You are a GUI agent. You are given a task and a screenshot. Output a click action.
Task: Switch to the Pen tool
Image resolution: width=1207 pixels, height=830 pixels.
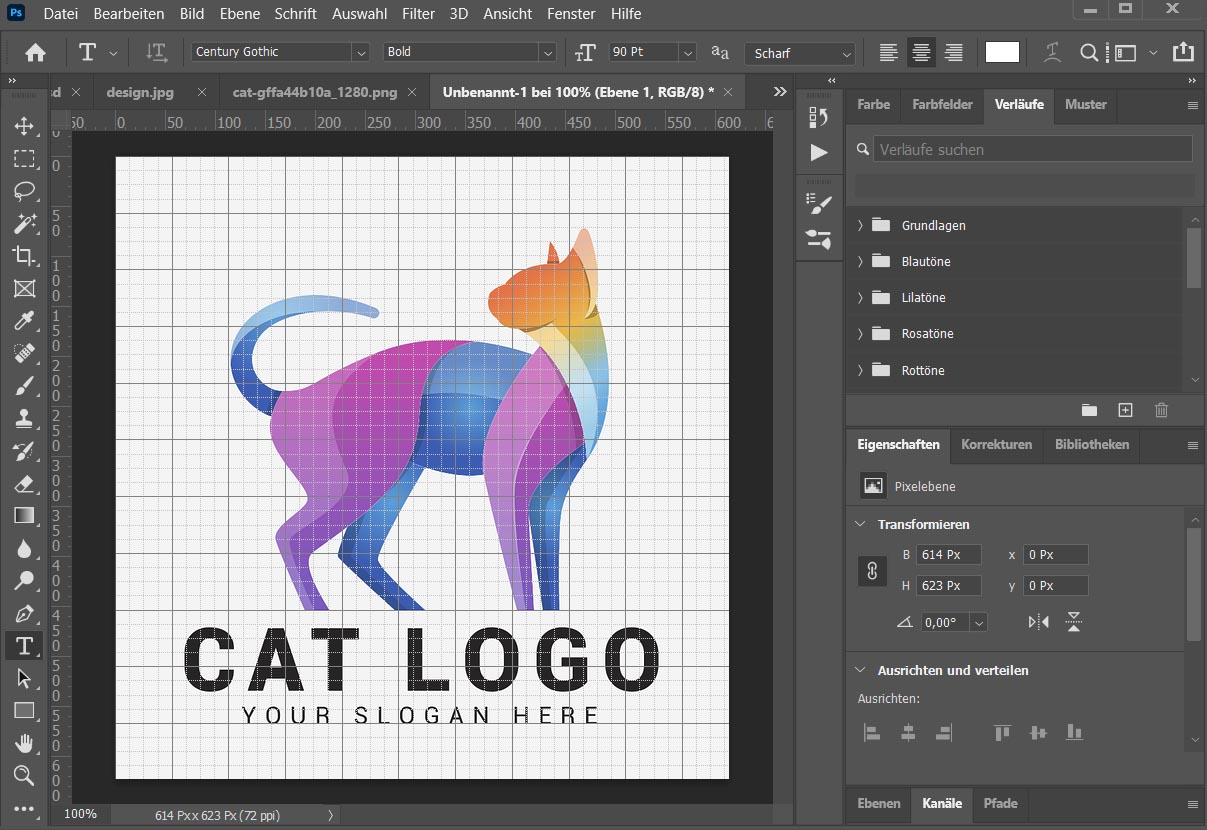tap(24, 613)
